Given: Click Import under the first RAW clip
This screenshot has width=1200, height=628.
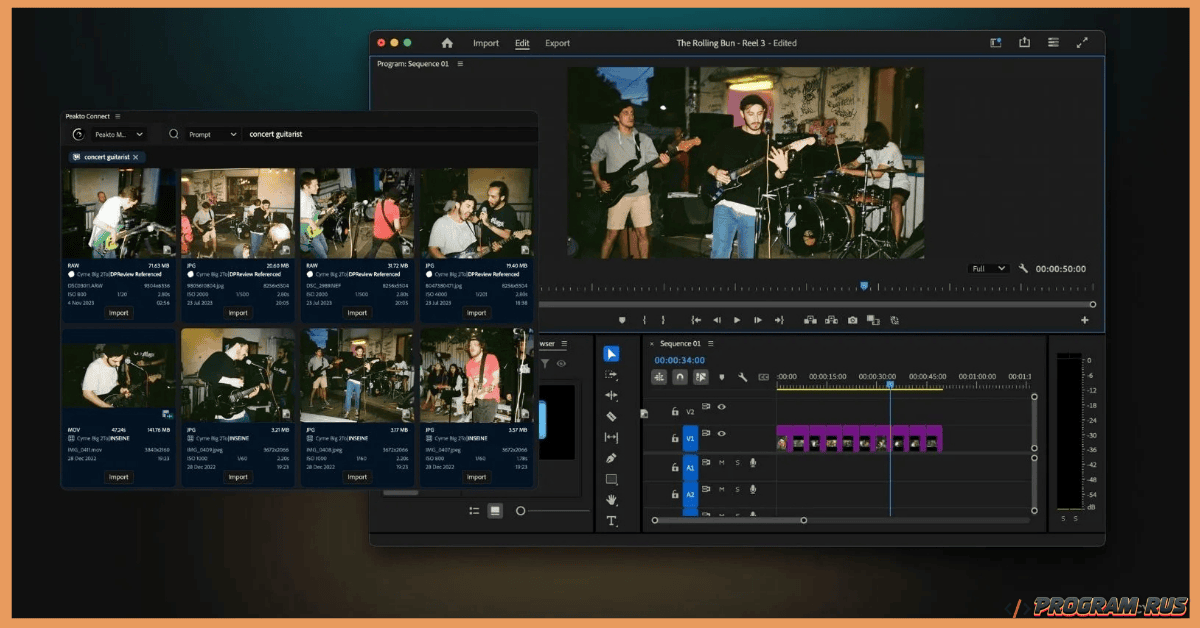Looking at the screenshot, I should (x=118, y=312).
